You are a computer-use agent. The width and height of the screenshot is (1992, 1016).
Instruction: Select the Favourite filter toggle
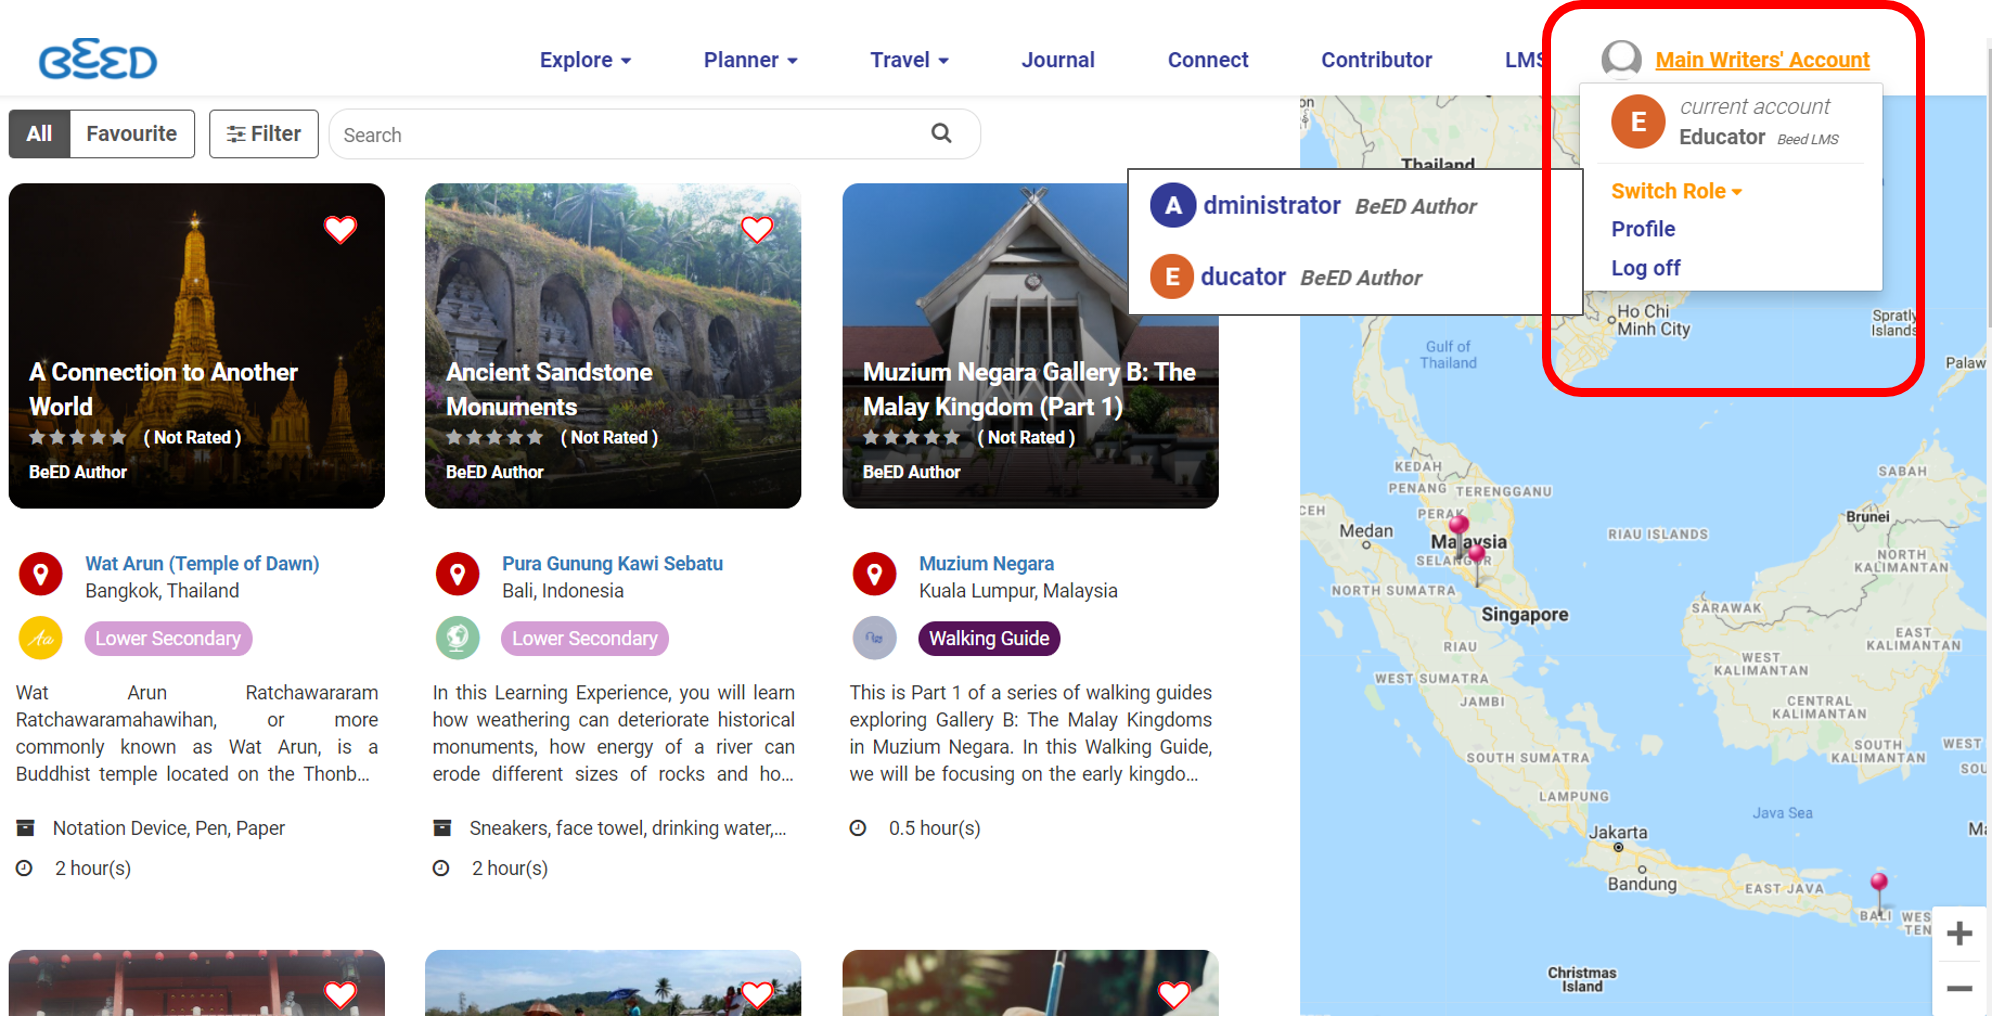(x=132, y=134)
